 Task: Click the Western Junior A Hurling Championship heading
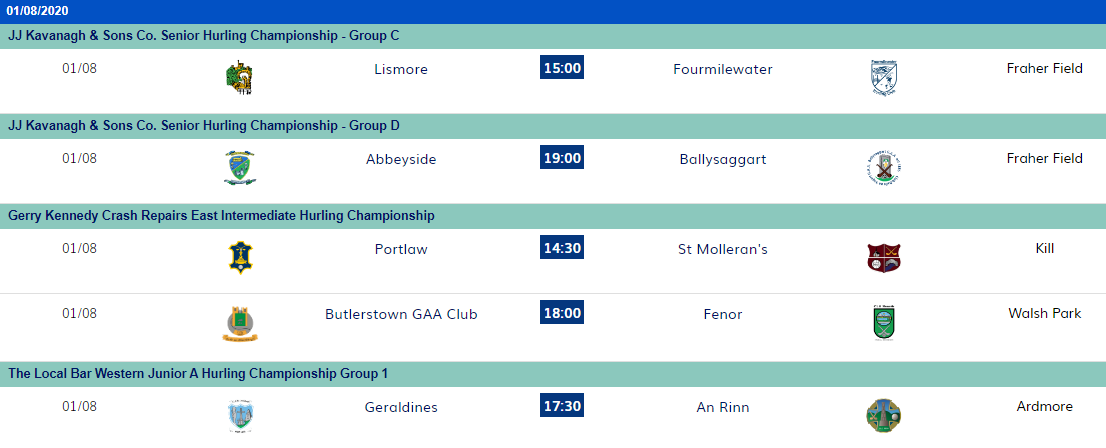coord(198,374)
